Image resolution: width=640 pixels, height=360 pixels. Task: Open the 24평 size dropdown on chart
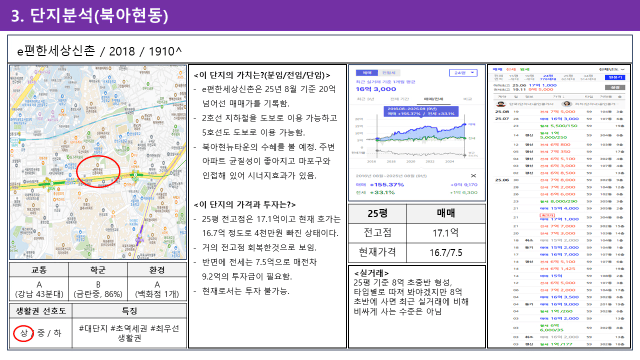[x=463, y=73]
